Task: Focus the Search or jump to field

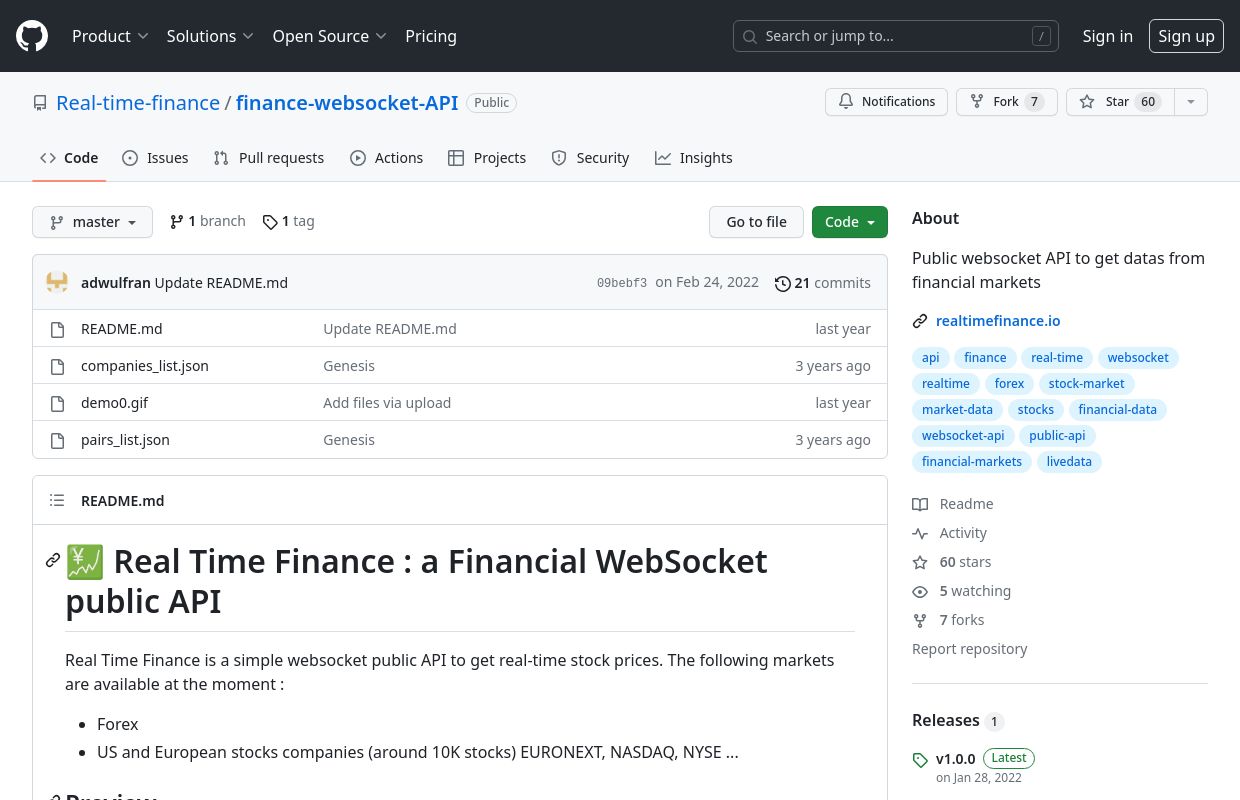Action: click(x=895, y=36)
